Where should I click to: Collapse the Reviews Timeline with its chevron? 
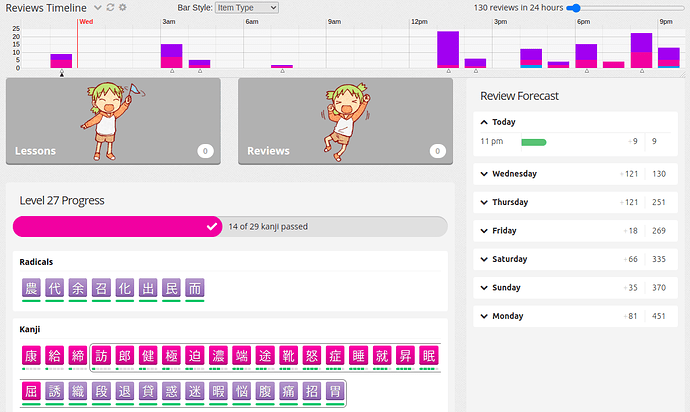pos(98,7)
